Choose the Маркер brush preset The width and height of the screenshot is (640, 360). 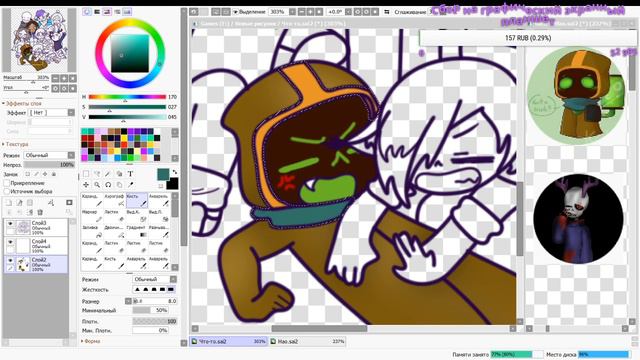(92, 216)
